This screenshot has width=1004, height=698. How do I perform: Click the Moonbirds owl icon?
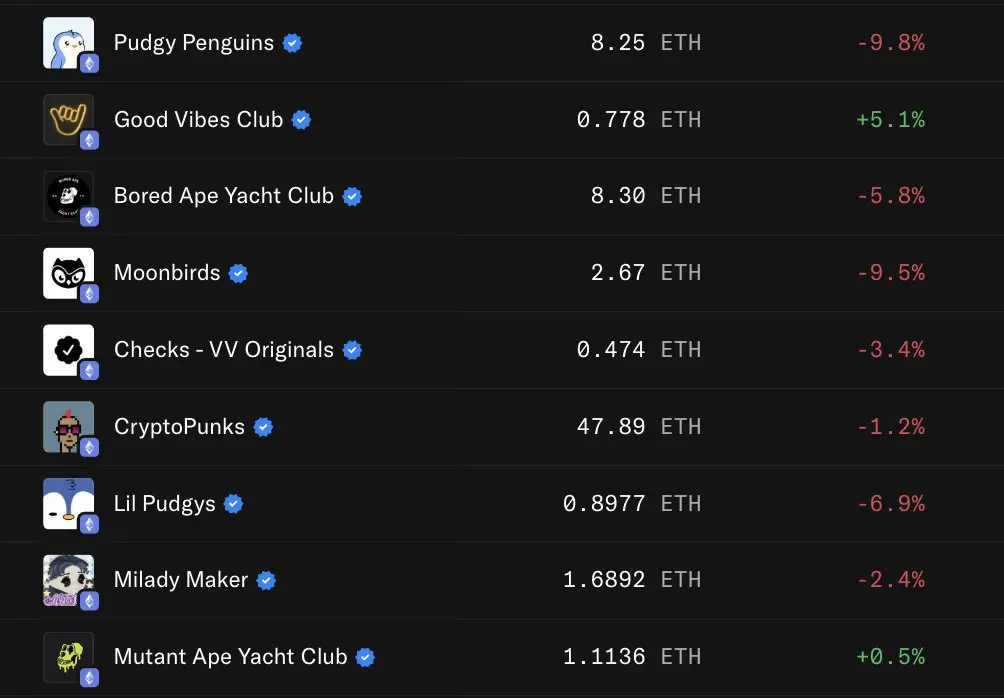click(67, 272)
